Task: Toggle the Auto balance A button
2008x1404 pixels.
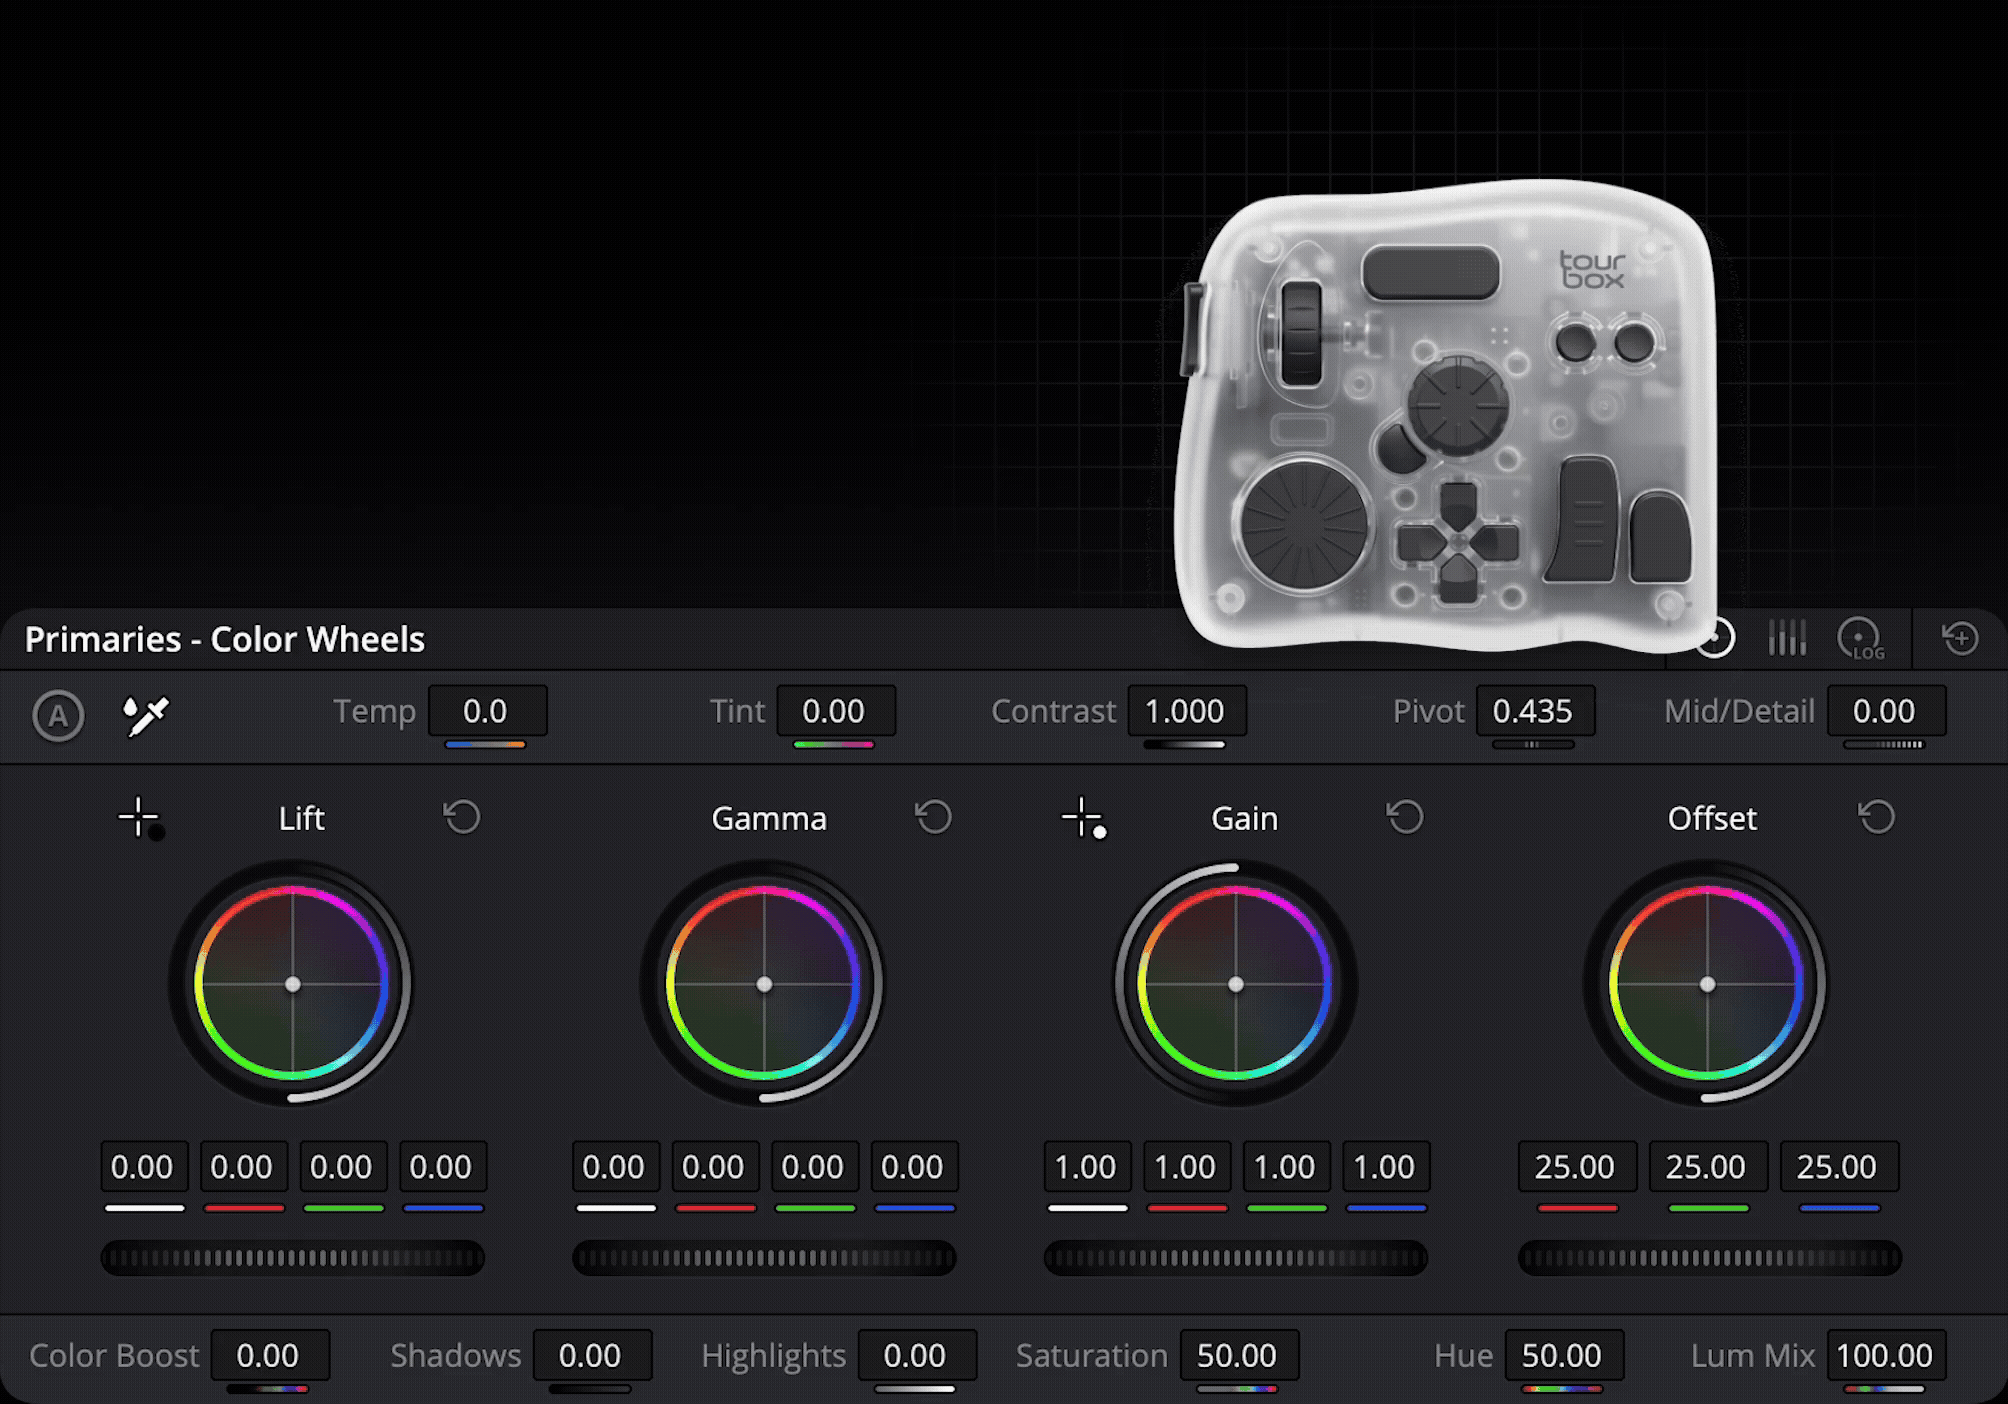Action: tap(58, 715)
